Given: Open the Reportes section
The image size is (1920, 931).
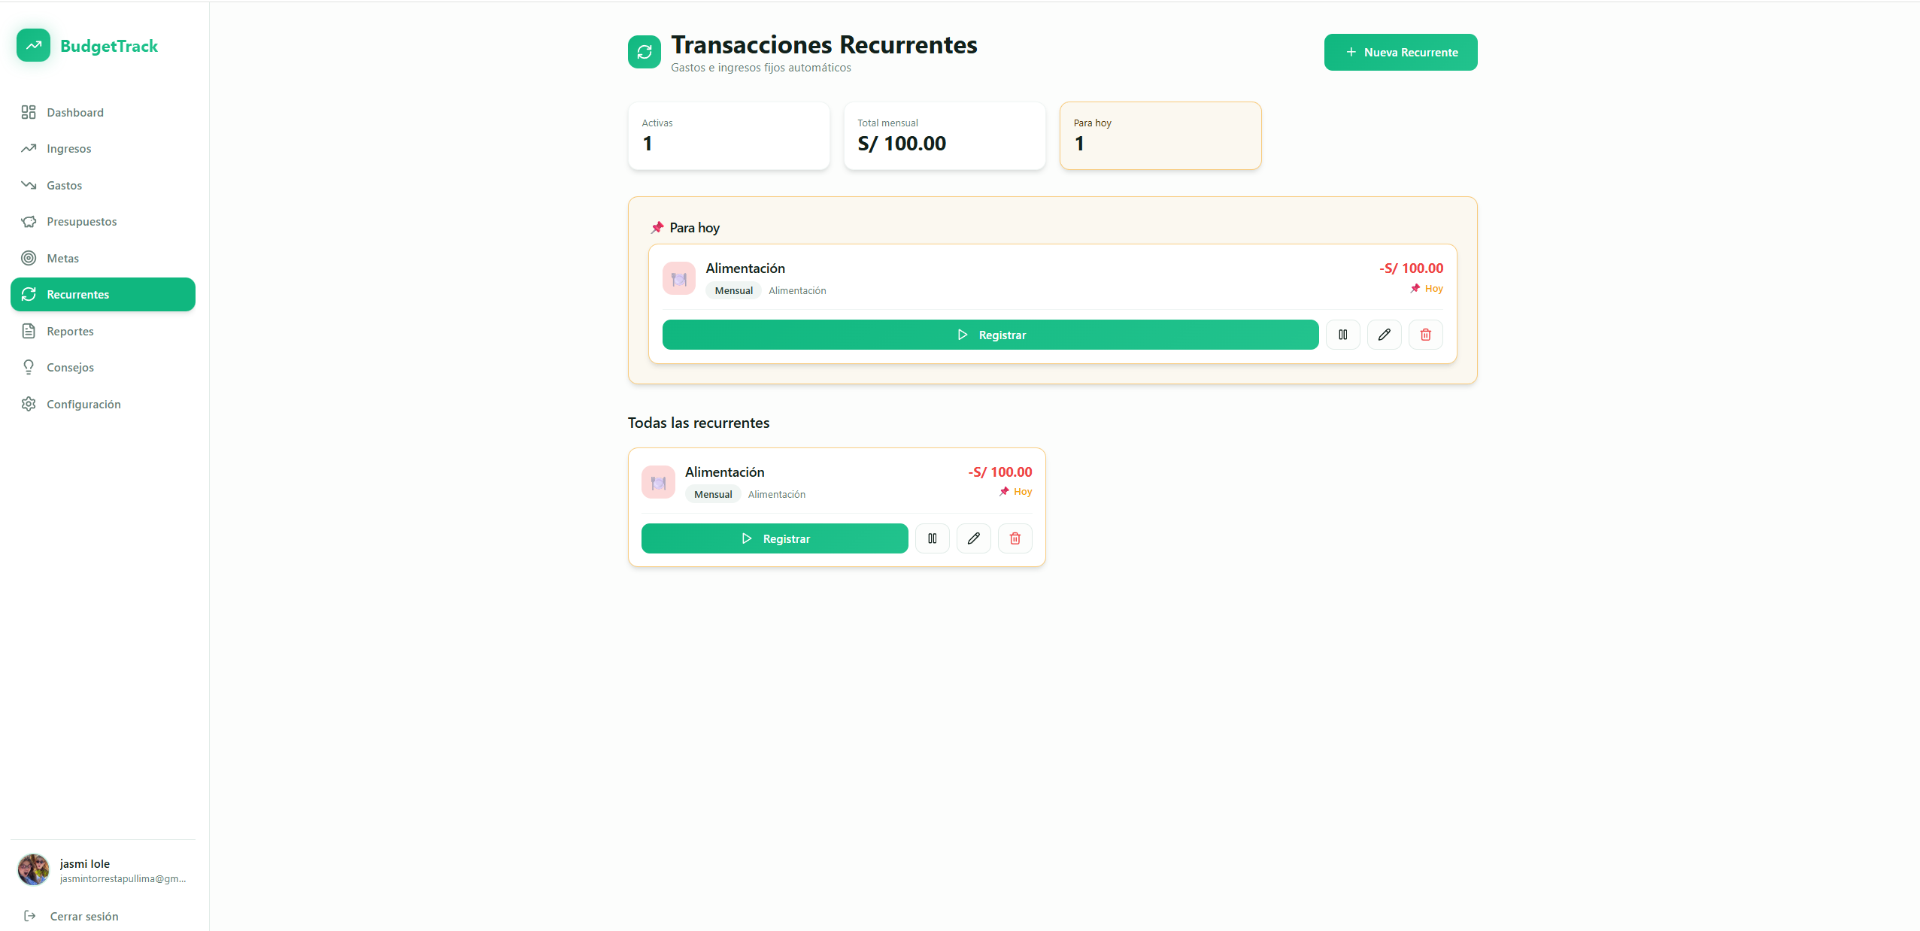Looking at the screenshot, I should pos(69,331).
